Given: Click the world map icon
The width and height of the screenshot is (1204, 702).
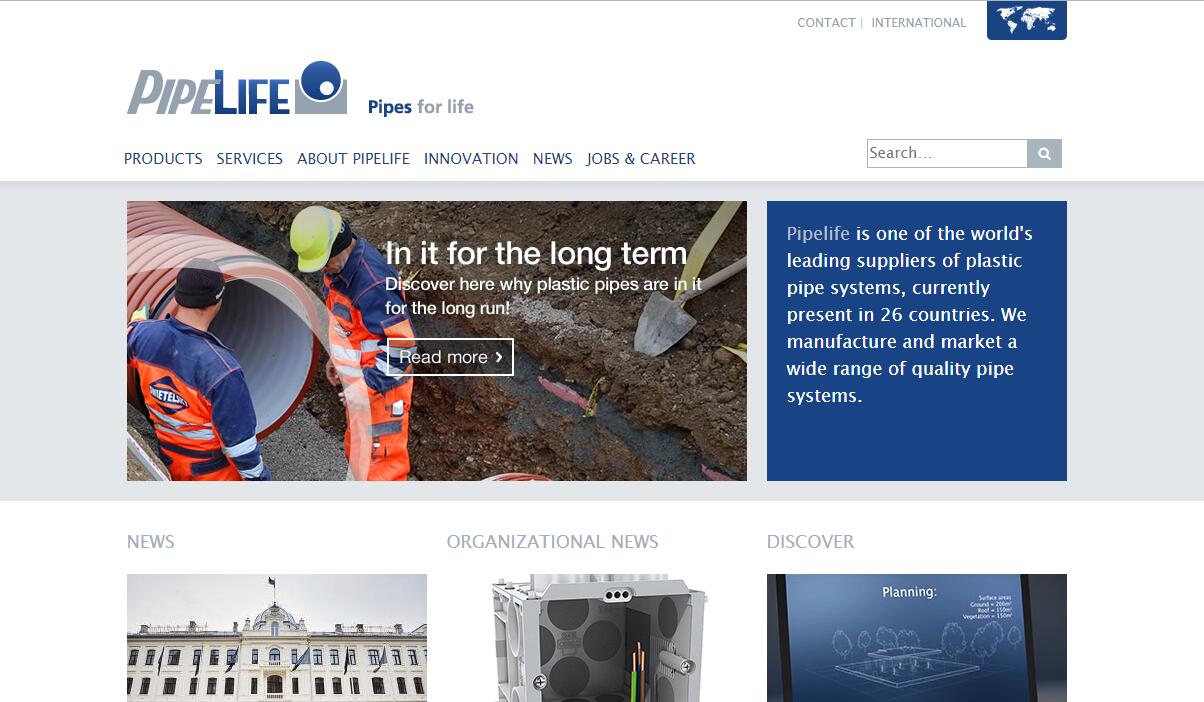Looking at the screenshot, I should click(x=1026, y=20).
